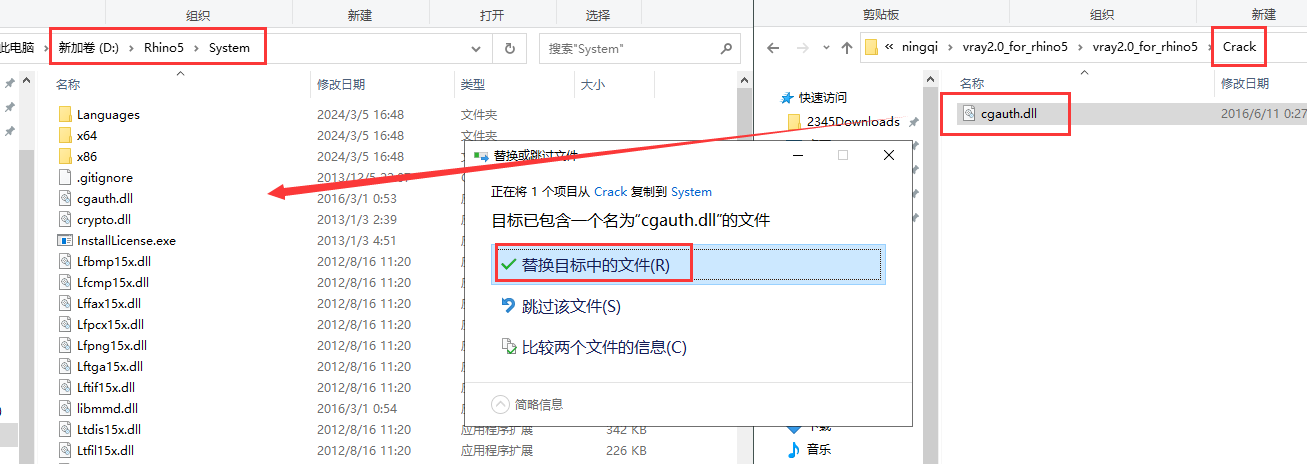Click the Crack breadcrumb segment
This screenshot has height=464, width=1307.
1239,47
